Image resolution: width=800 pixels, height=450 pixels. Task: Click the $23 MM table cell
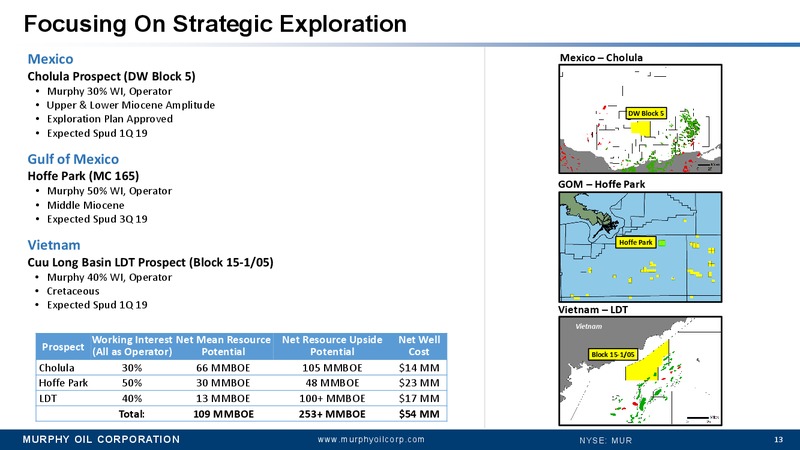click(419, 383)
